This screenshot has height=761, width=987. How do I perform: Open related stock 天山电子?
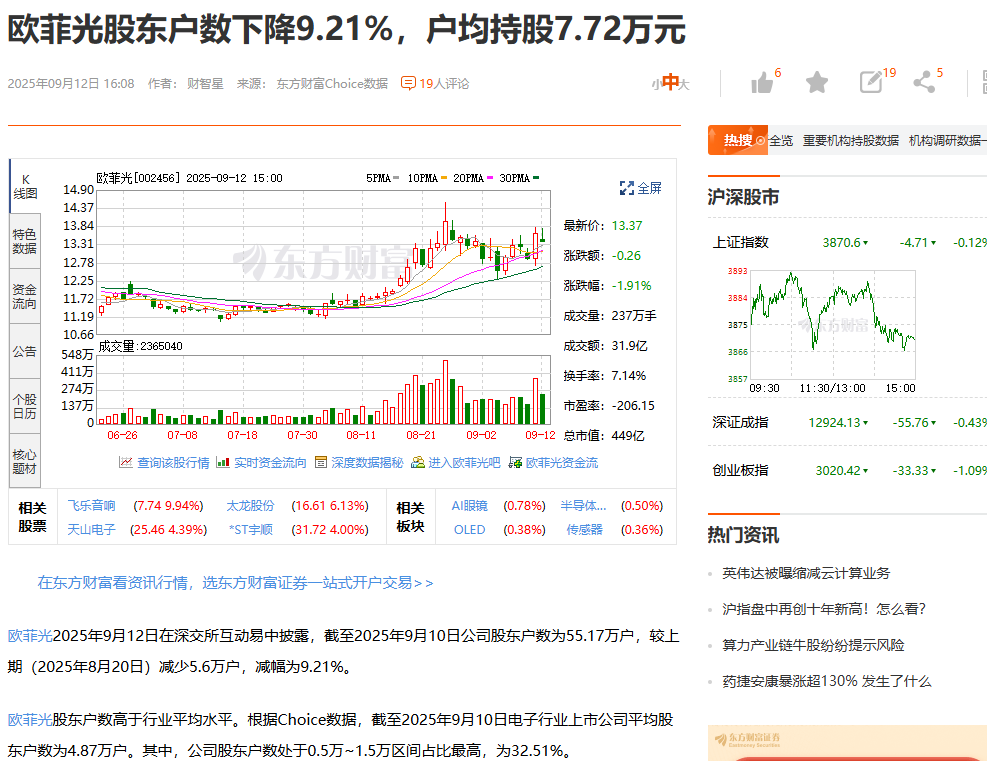coord(91,530)
